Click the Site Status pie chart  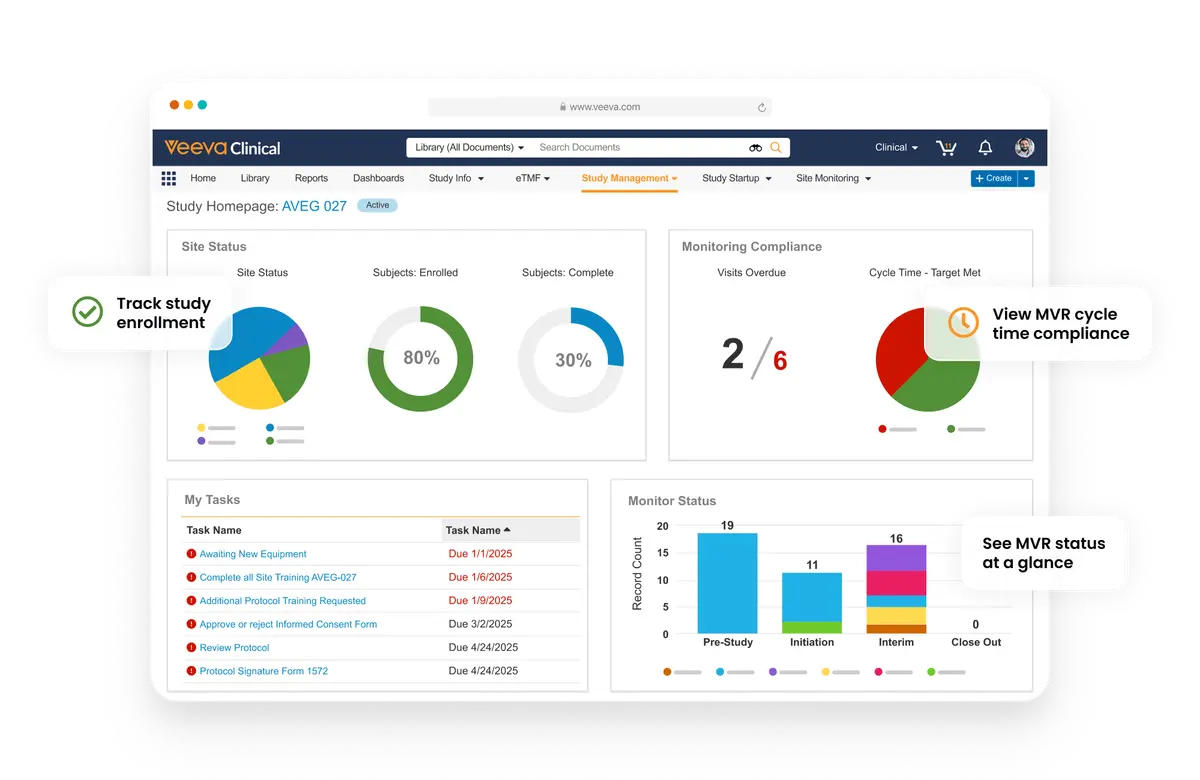tap(259, 358)
